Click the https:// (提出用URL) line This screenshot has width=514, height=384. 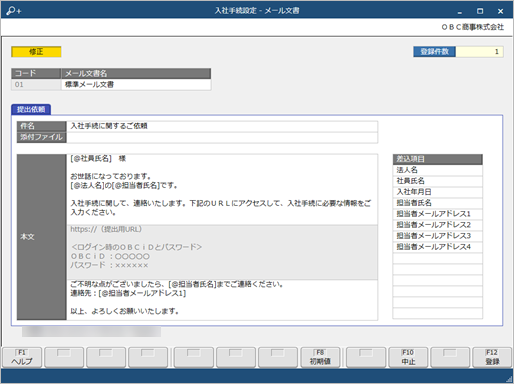point(106,229)
